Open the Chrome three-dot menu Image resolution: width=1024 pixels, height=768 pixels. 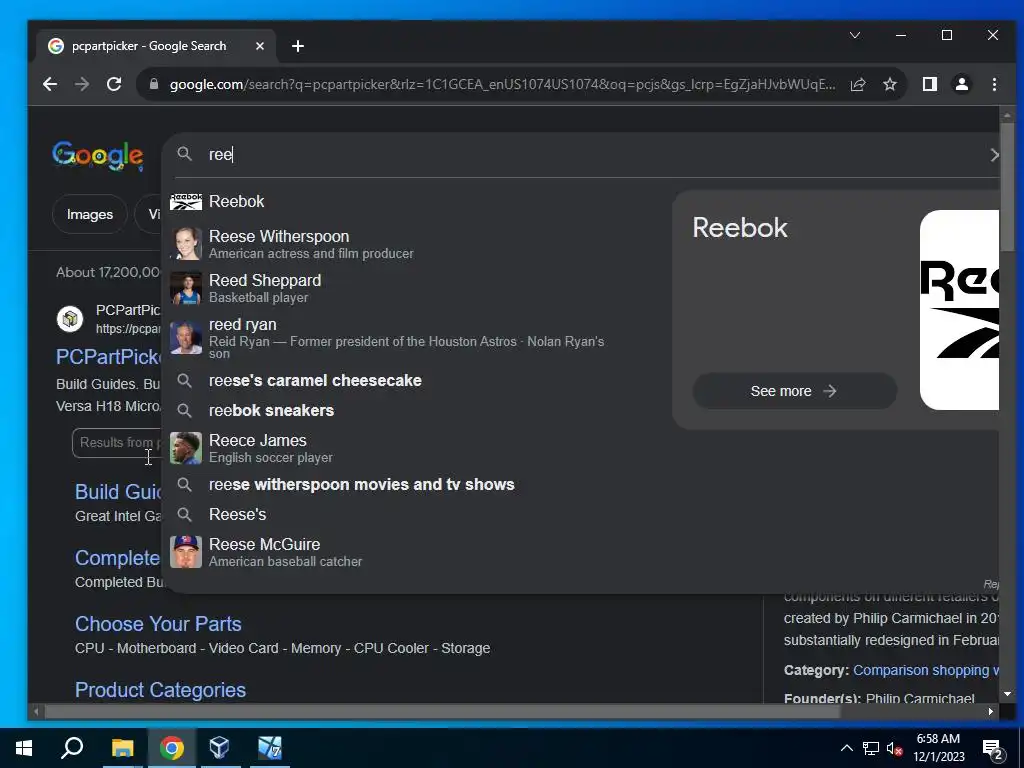coord(994,84)
